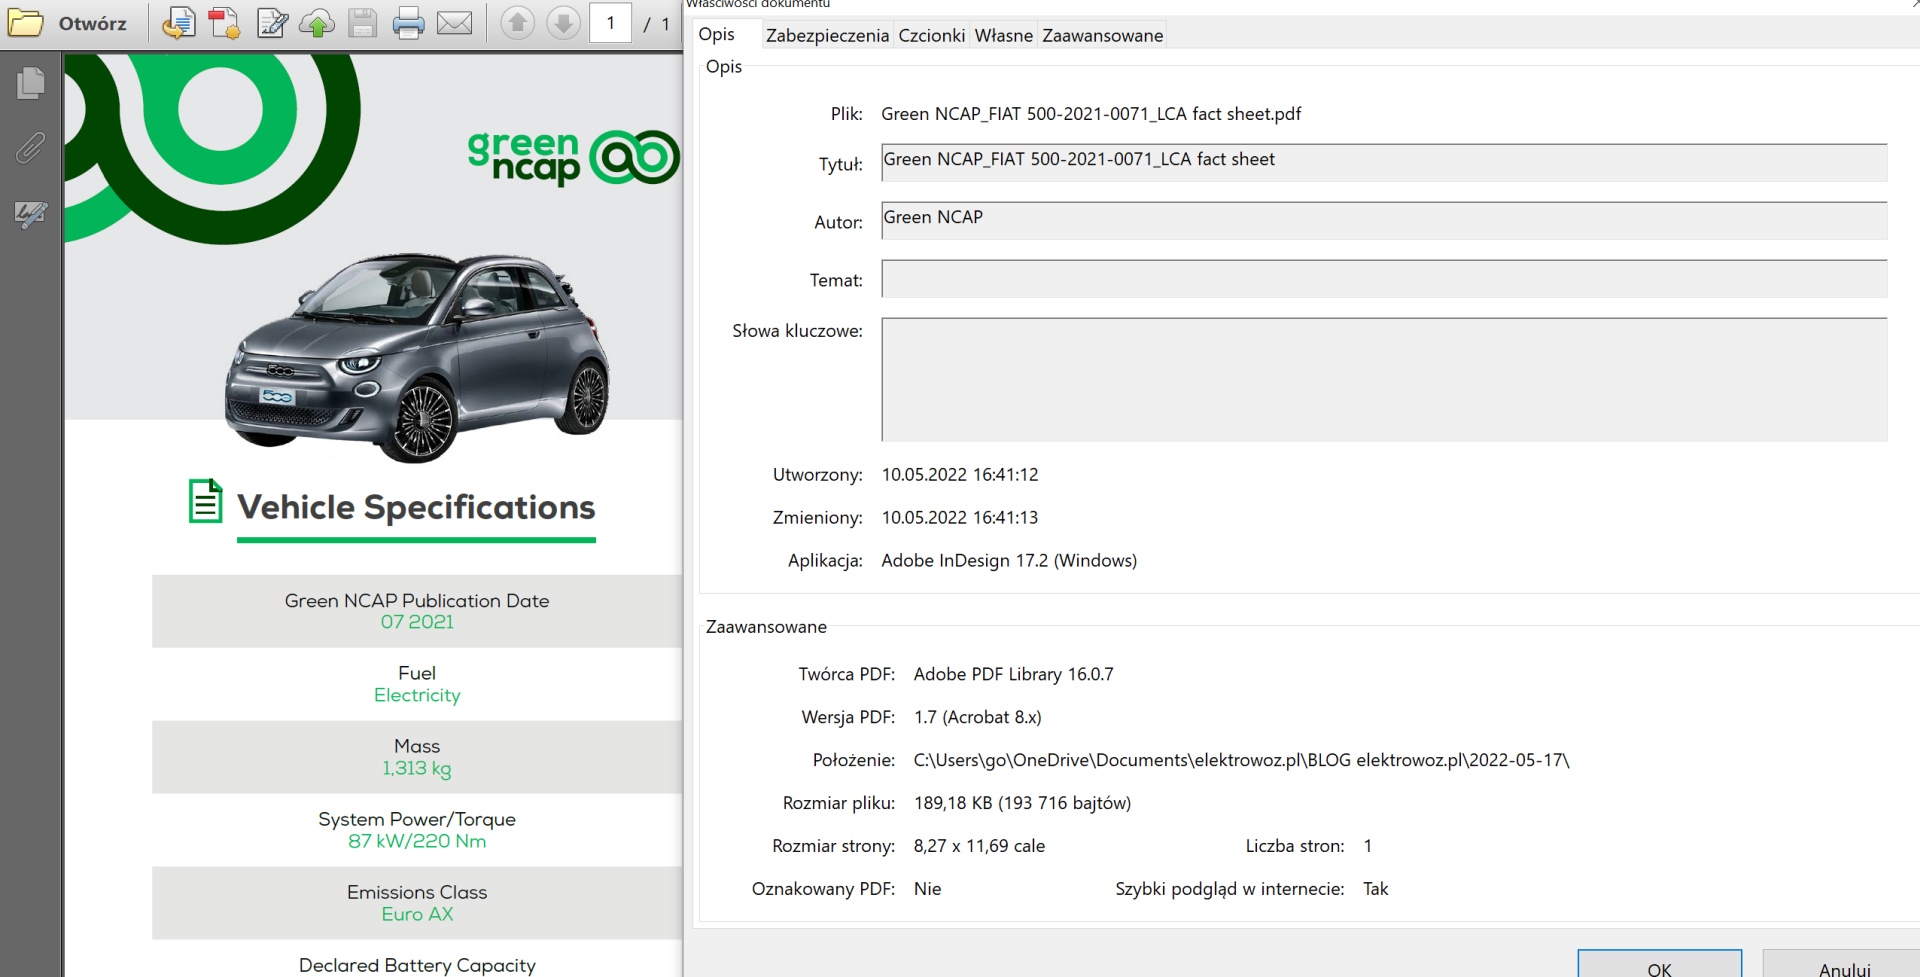The width and height of the screenshot is (1920, 977).
Task: Click the Adobe PDF Library 16.0.7 value
Action: [x=1013, y=674]
